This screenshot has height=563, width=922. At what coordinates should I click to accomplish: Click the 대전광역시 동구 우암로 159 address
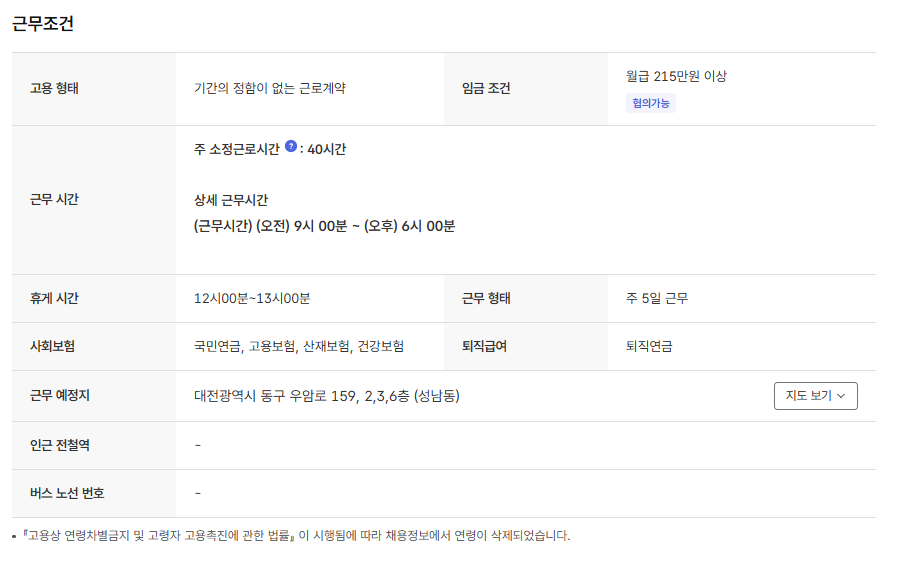(326, 396)
